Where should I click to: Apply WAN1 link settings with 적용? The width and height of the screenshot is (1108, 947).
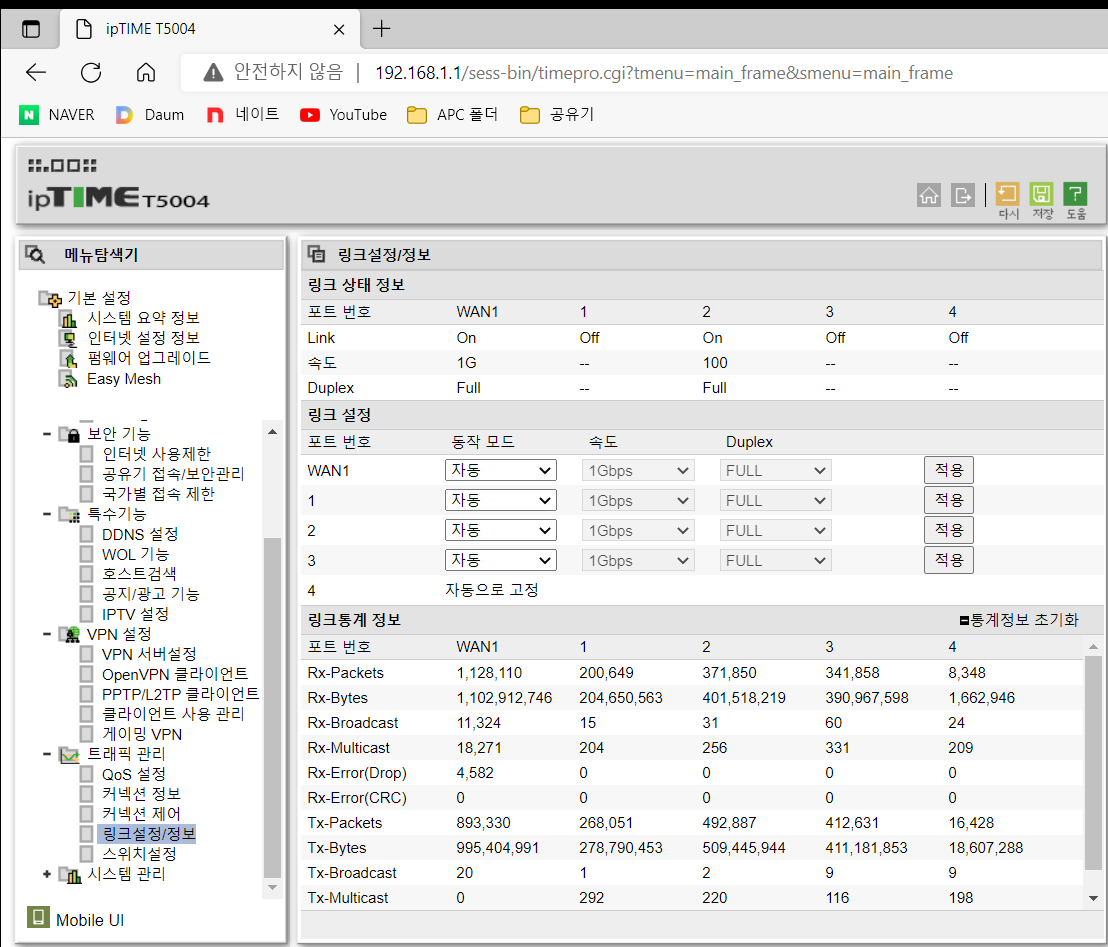coord(948,471)
